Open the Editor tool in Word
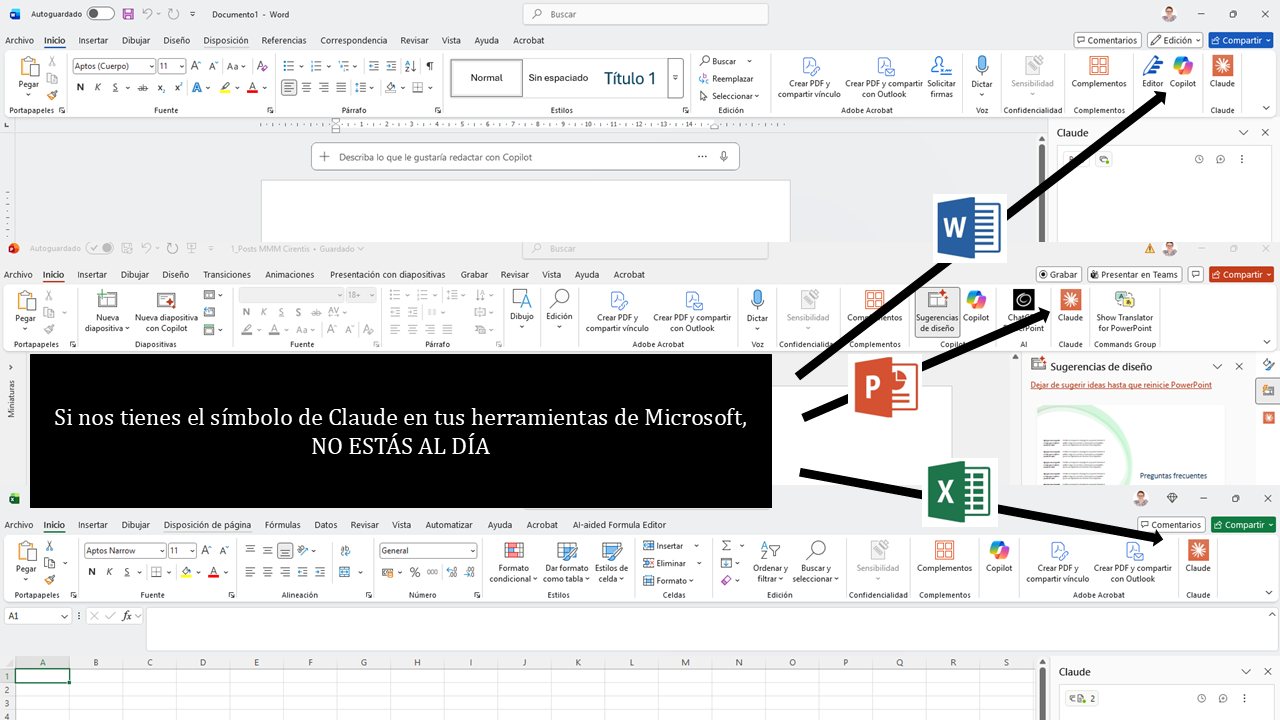Image resolution: width=1280 pixels, height=720 pixels. [x=1152, y=72]
